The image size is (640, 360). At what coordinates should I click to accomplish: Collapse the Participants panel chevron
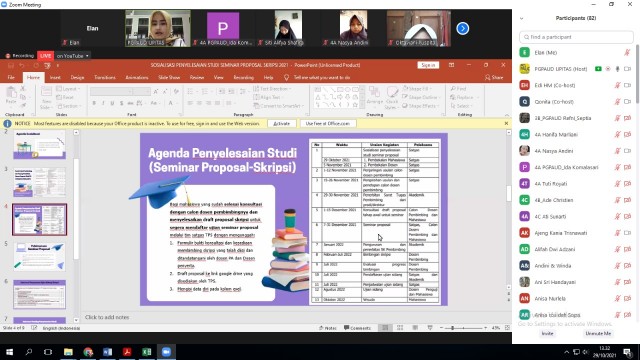pos(522,18)
